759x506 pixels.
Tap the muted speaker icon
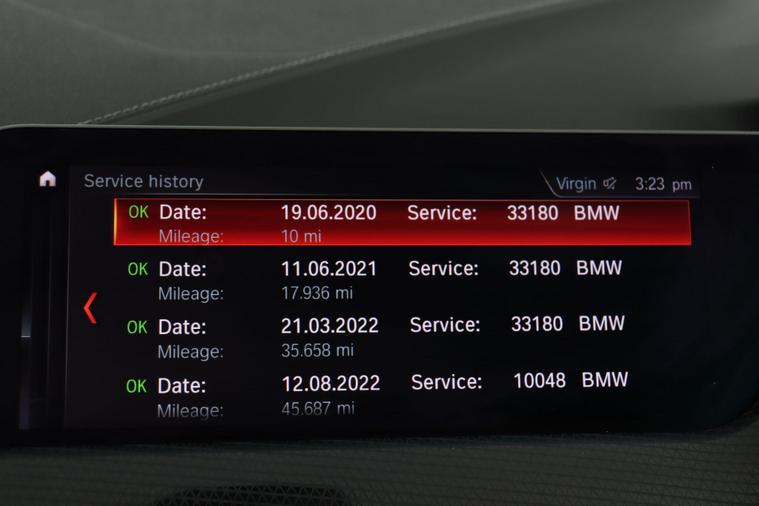pyautogui.click(x=610, y=184)
